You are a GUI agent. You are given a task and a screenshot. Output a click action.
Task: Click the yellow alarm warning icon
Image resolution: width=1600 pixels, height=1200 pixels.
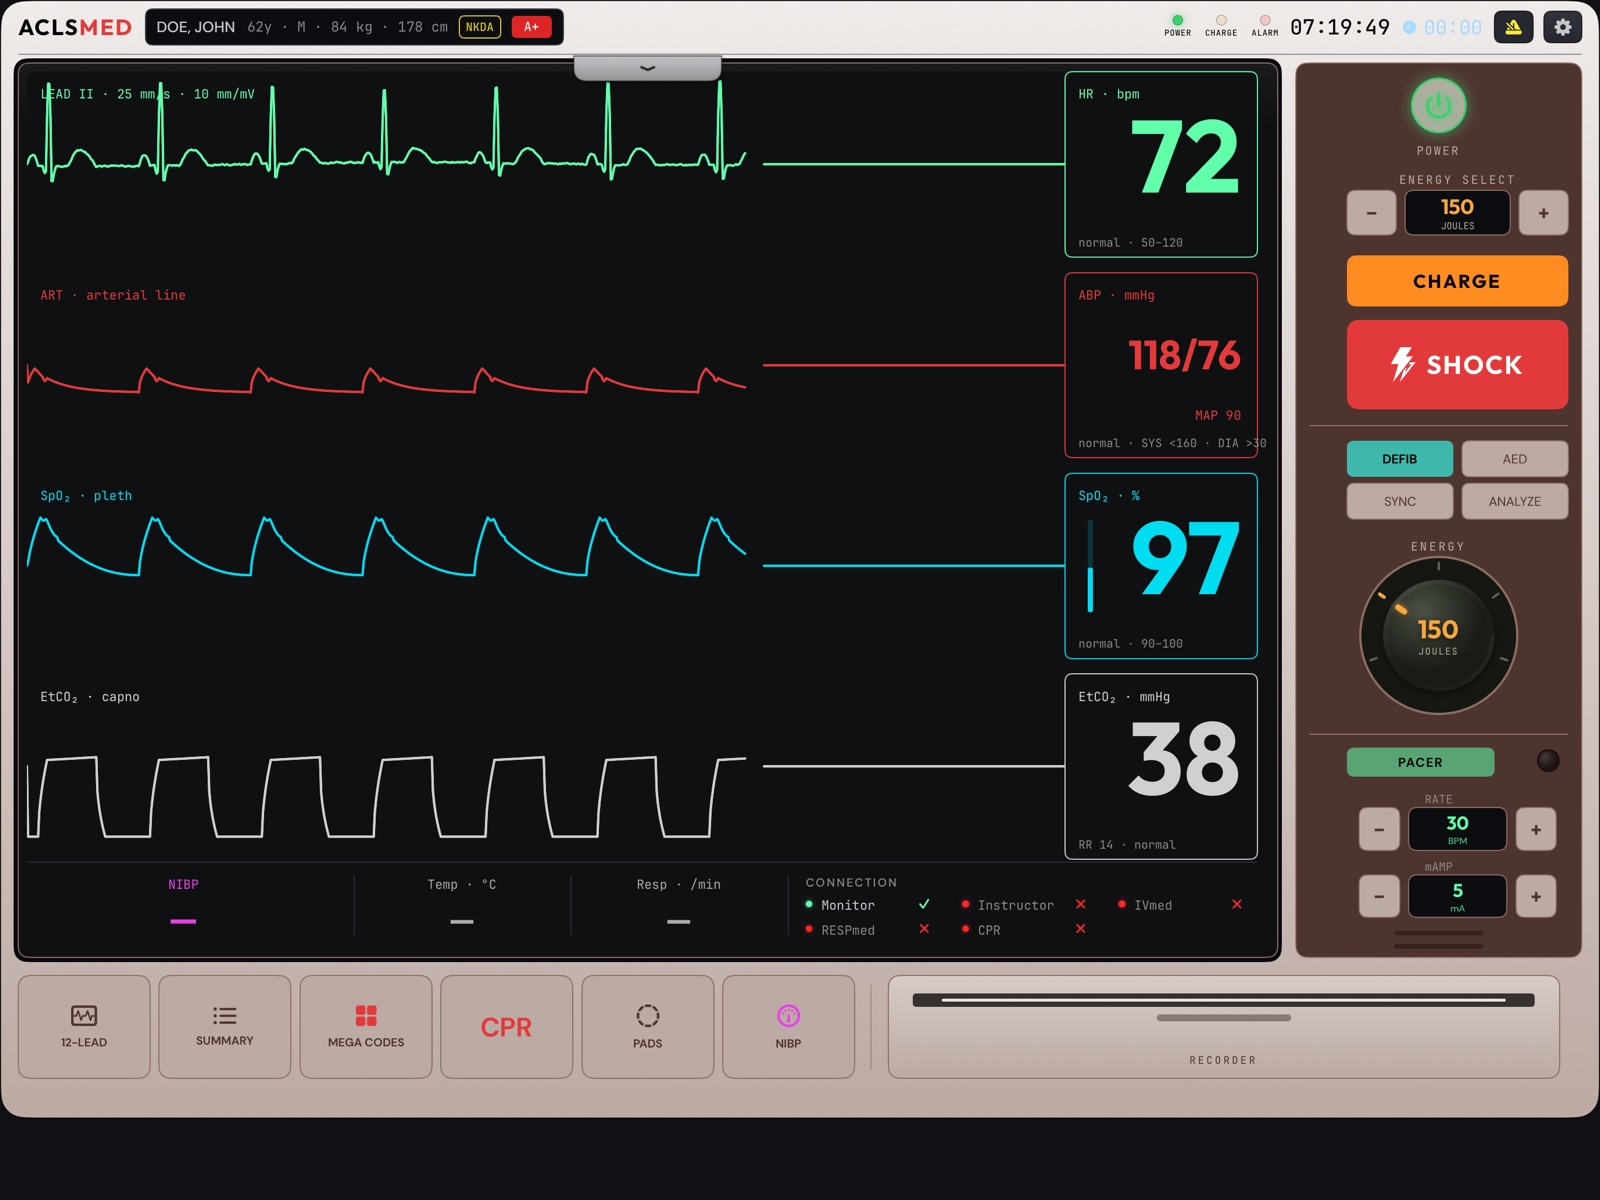[1513, 27]
